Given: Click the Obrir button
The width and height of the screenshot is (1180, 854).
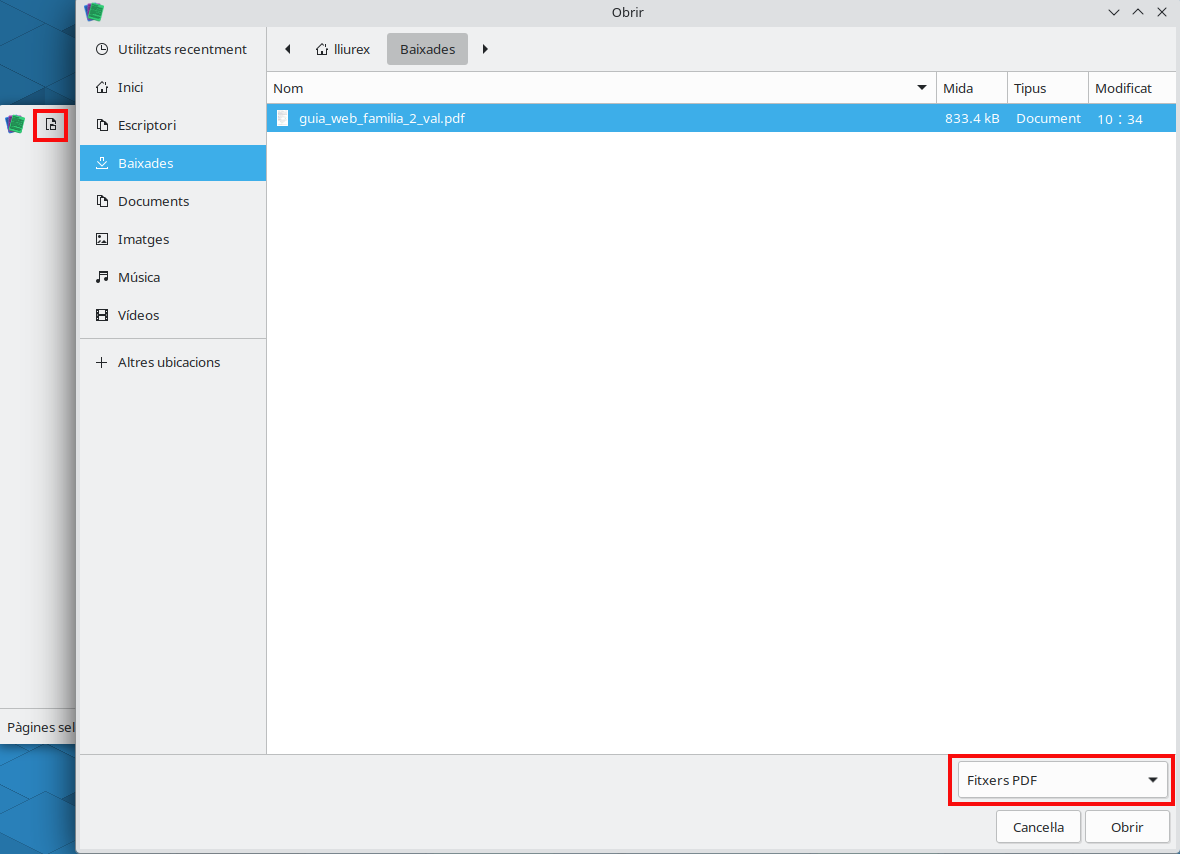Looking at the screenshot, I should [1127, 827].
